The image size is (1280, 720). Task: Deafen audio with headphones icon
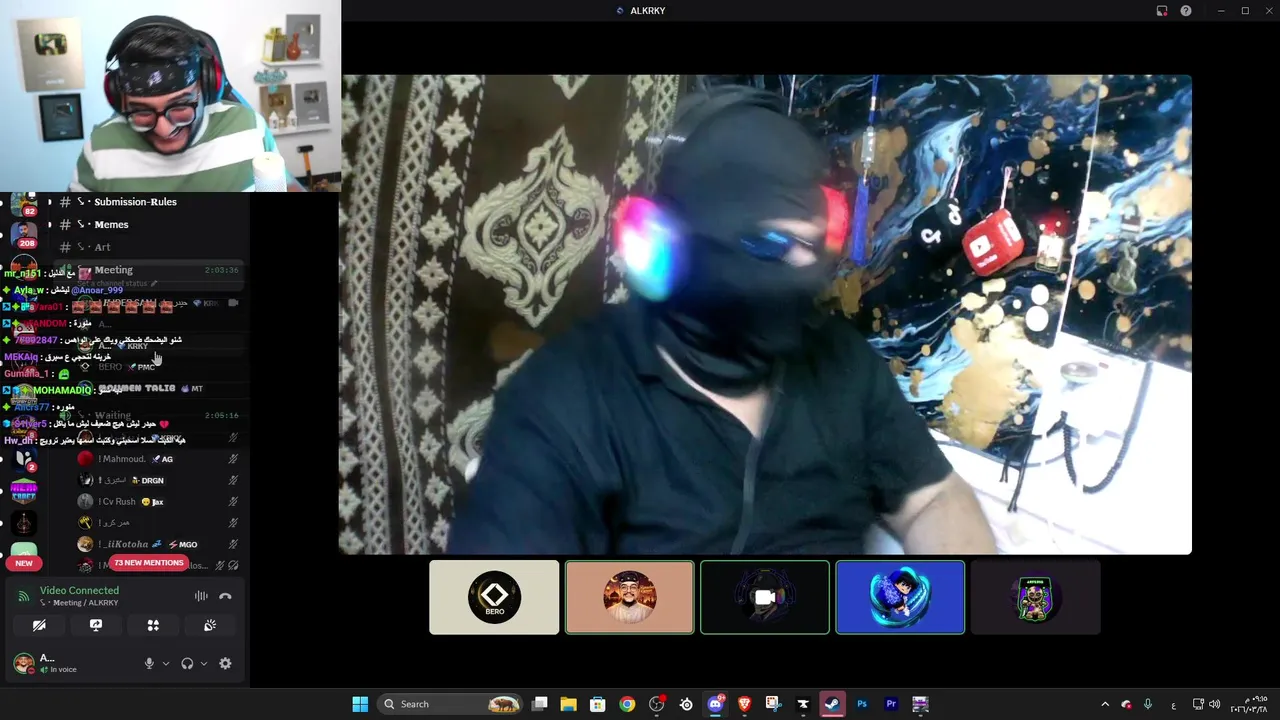pyautogui.click(x=187, y=663)
